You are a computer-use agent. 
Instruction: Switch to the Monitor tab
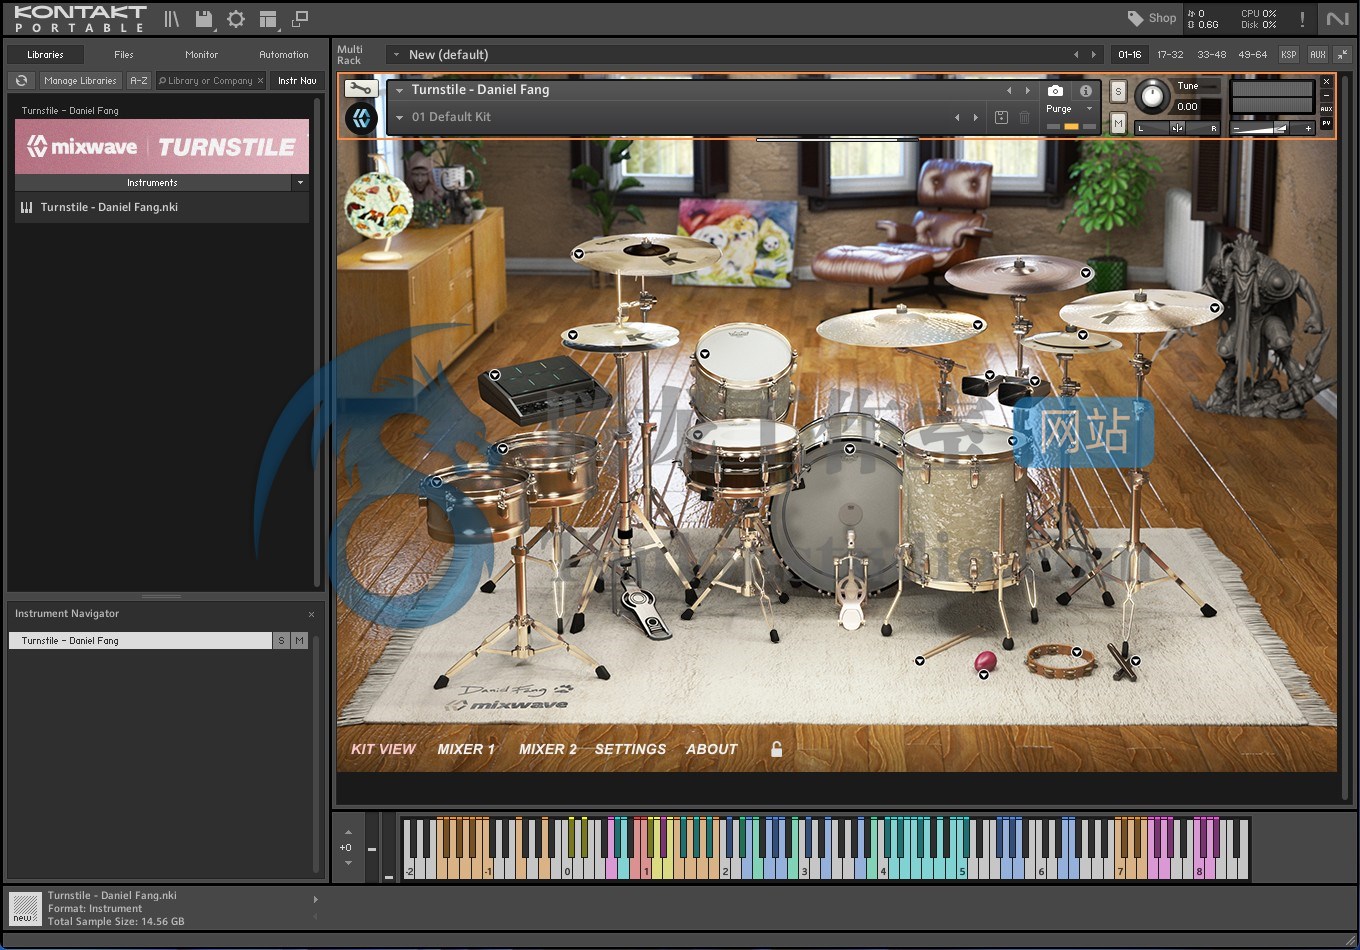tap(201, 55)
